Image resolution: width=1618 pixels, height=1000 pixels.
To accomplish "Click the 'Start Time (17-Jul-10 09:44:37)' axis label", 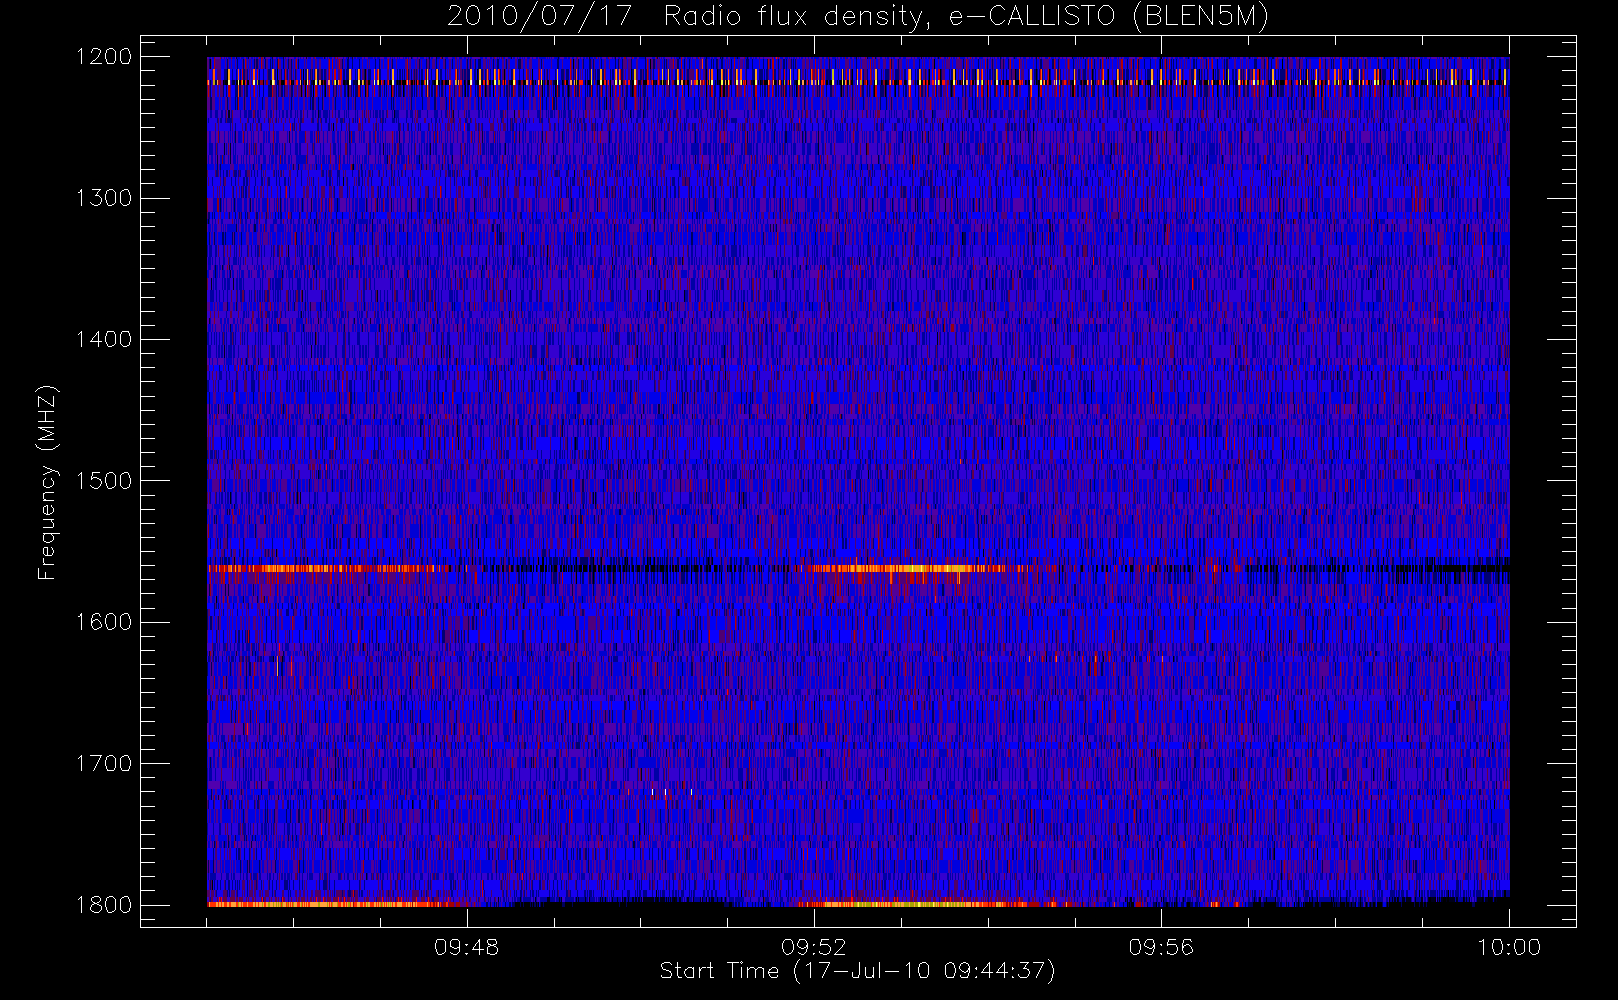I will point(858,971).
